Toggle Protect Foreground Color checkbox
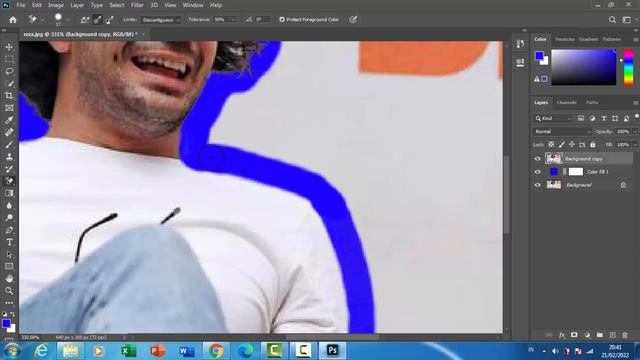Screen dimensions: 640x360 pos(282,20)
